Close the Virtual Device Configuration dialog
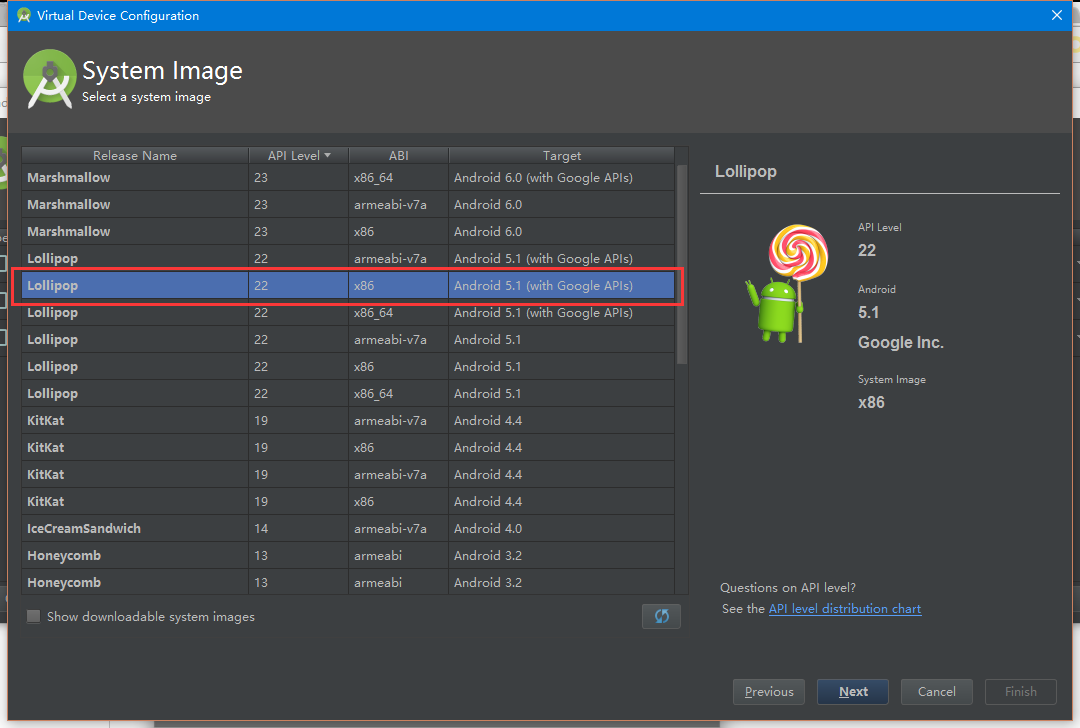 click(x=1057, y=15)
